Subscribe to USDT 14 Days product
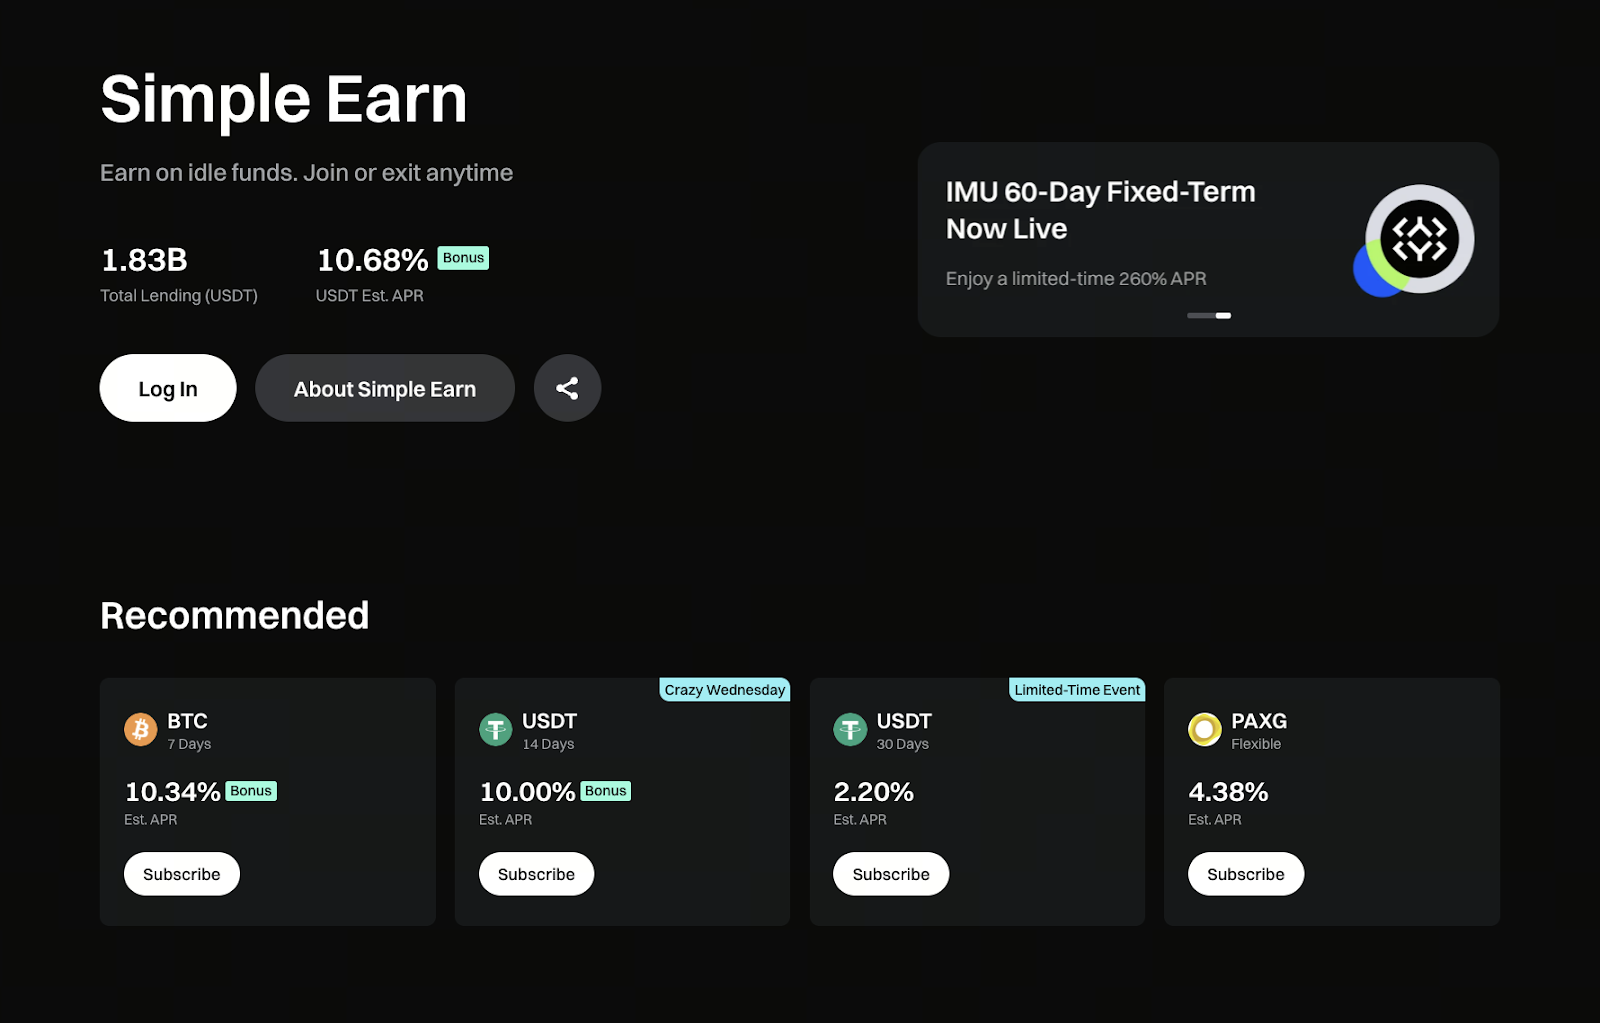This screenshot has height=1023, width=1600. pyautogui.click(x=536, y=874)
